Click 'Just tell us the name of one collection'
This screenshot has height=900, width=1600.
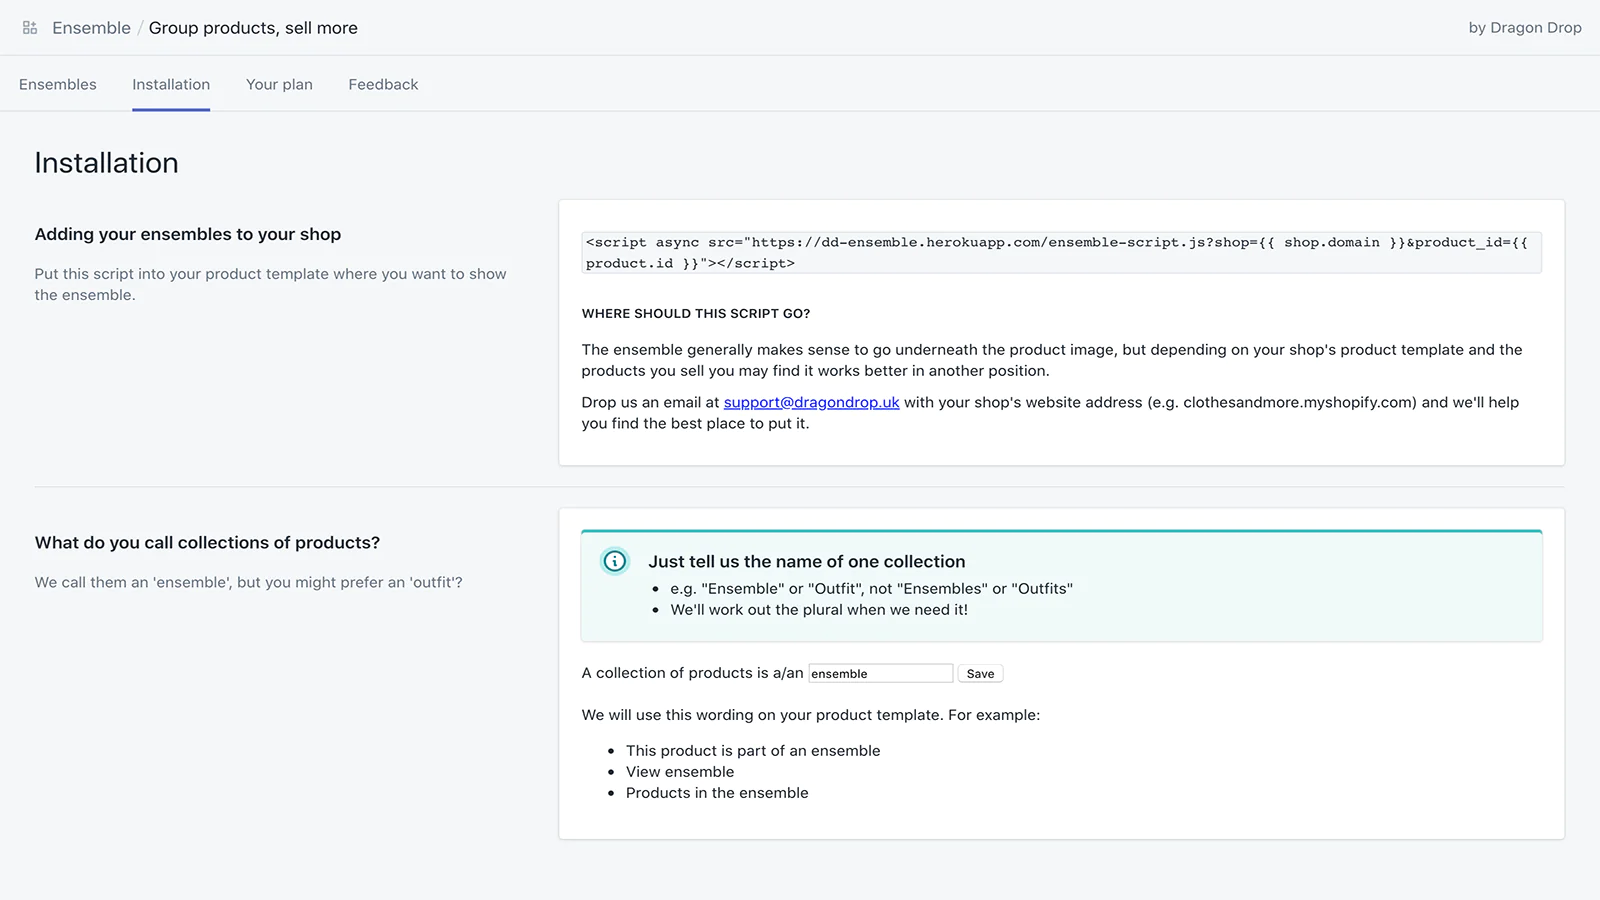click(806, 562)
